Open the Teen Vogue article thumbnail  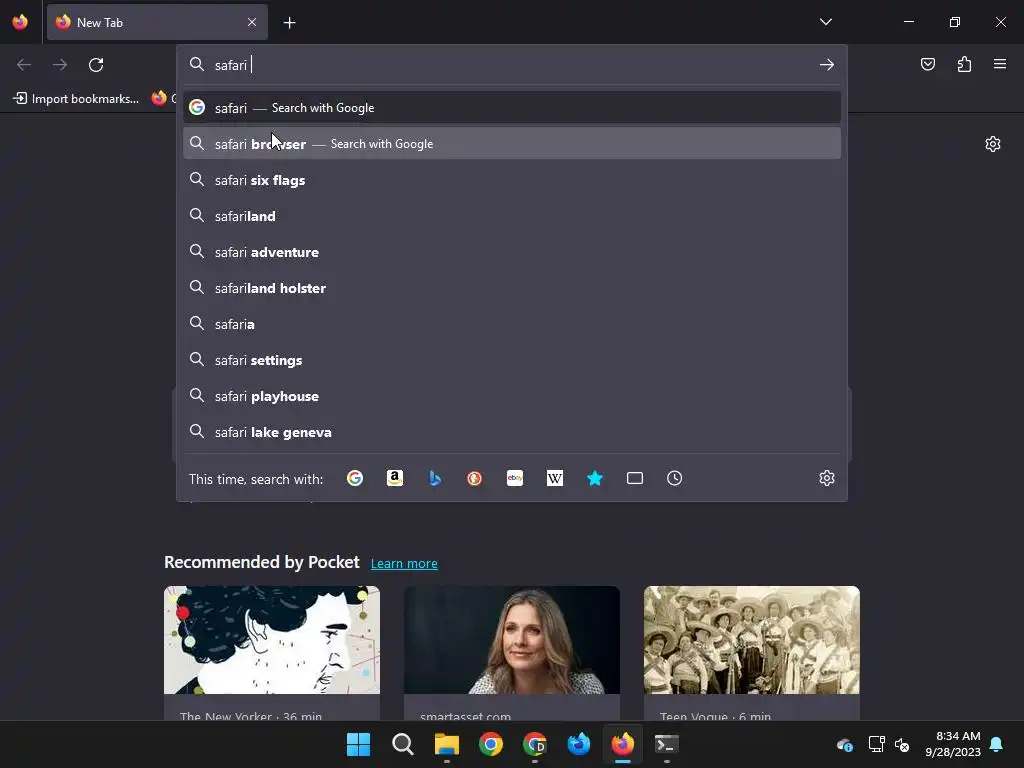(752, 640)
